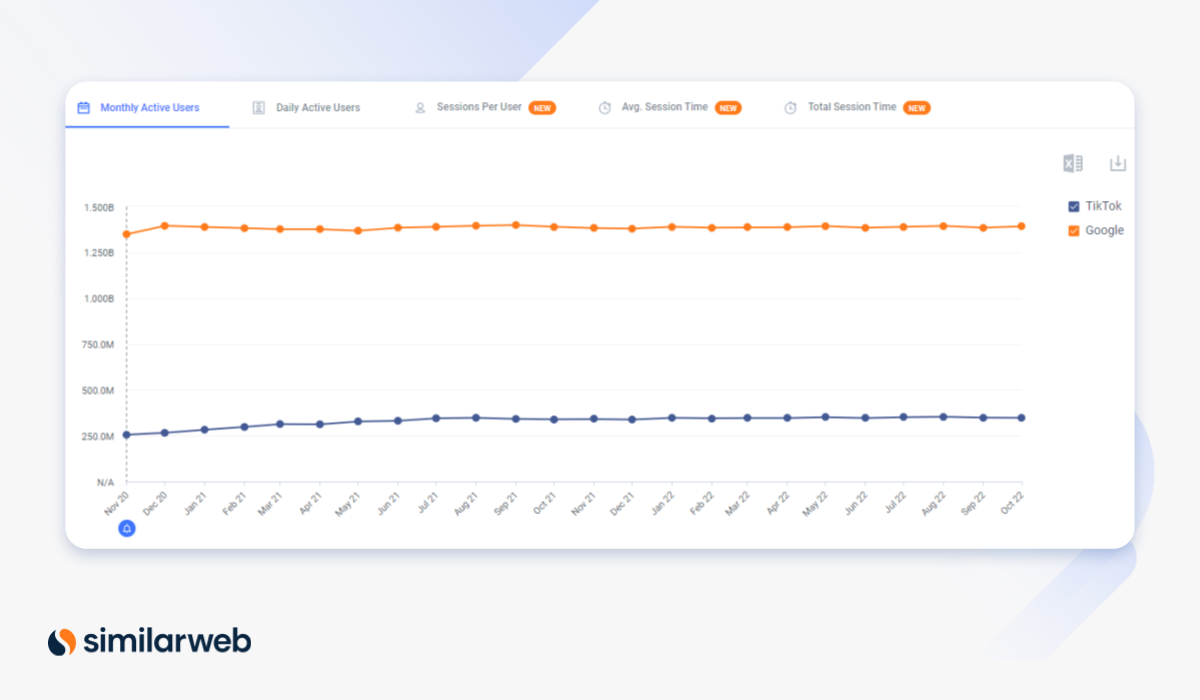Uncheck the Google legend checkbox
Image resolution: width=1200 pixels, height=700 pixels.
[x=1074, y=231]
